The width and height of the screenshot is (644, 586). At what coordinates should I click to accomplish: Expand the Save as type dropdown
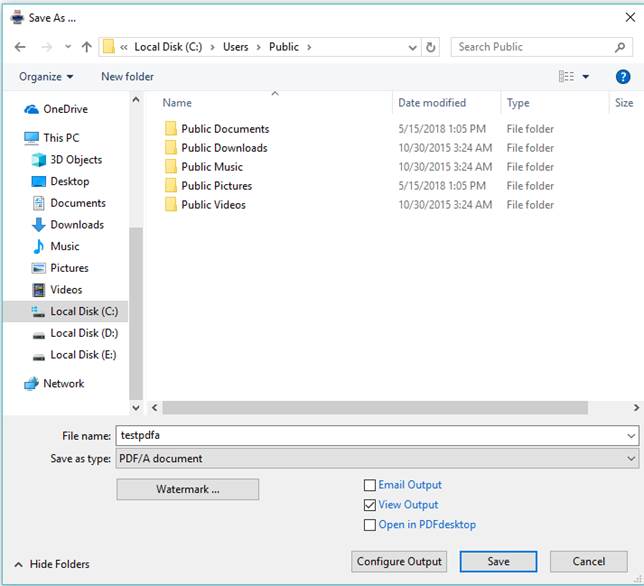(631, 459)
